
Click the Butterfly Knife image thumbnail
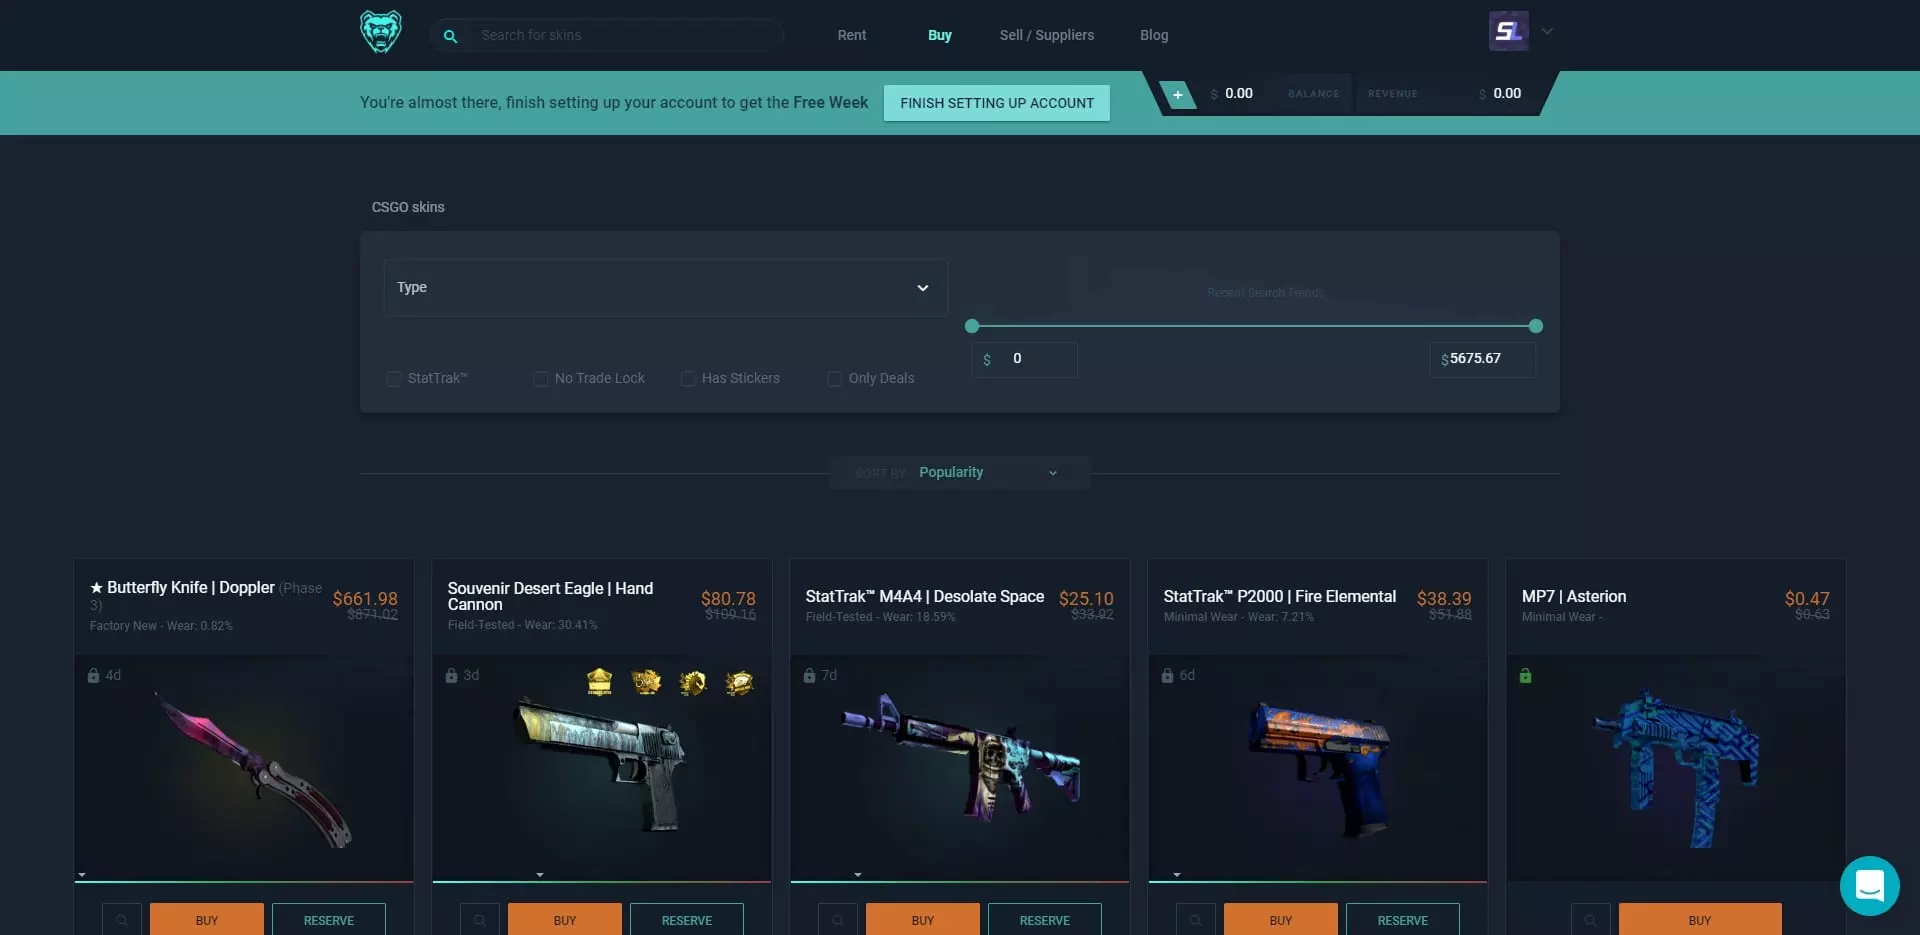[x=253, y=768]
